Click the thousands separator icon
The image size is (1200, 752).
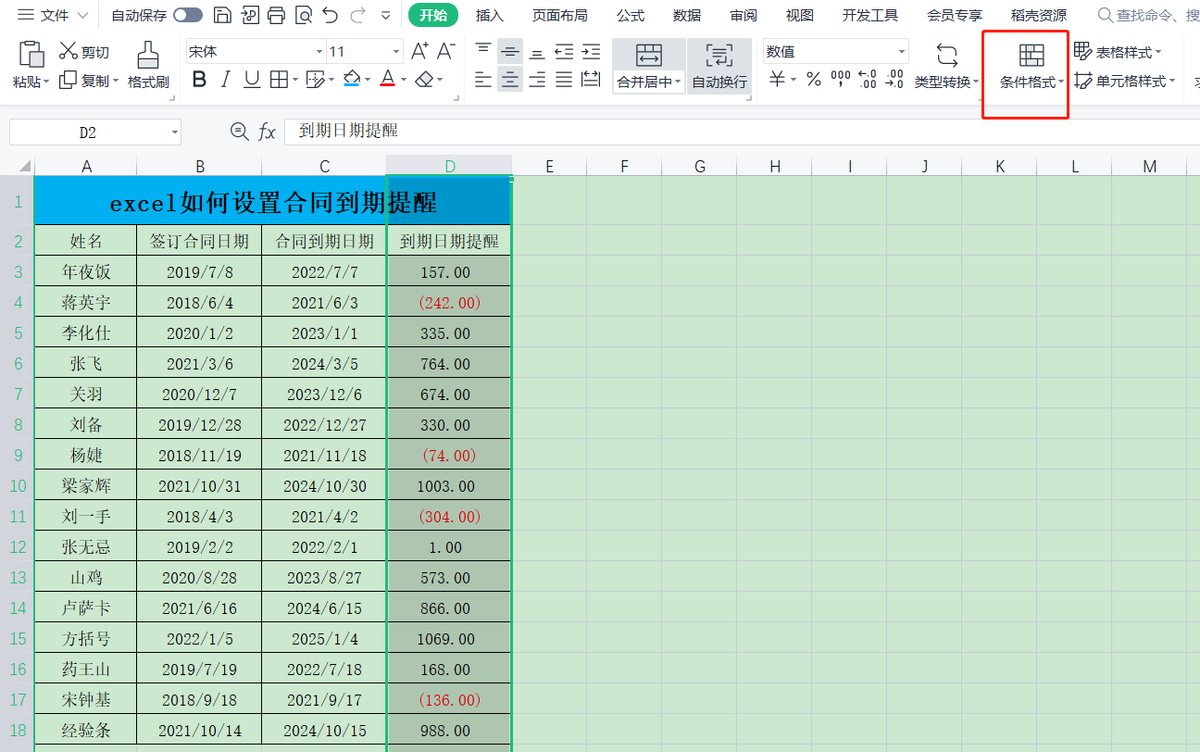(840, 79)
